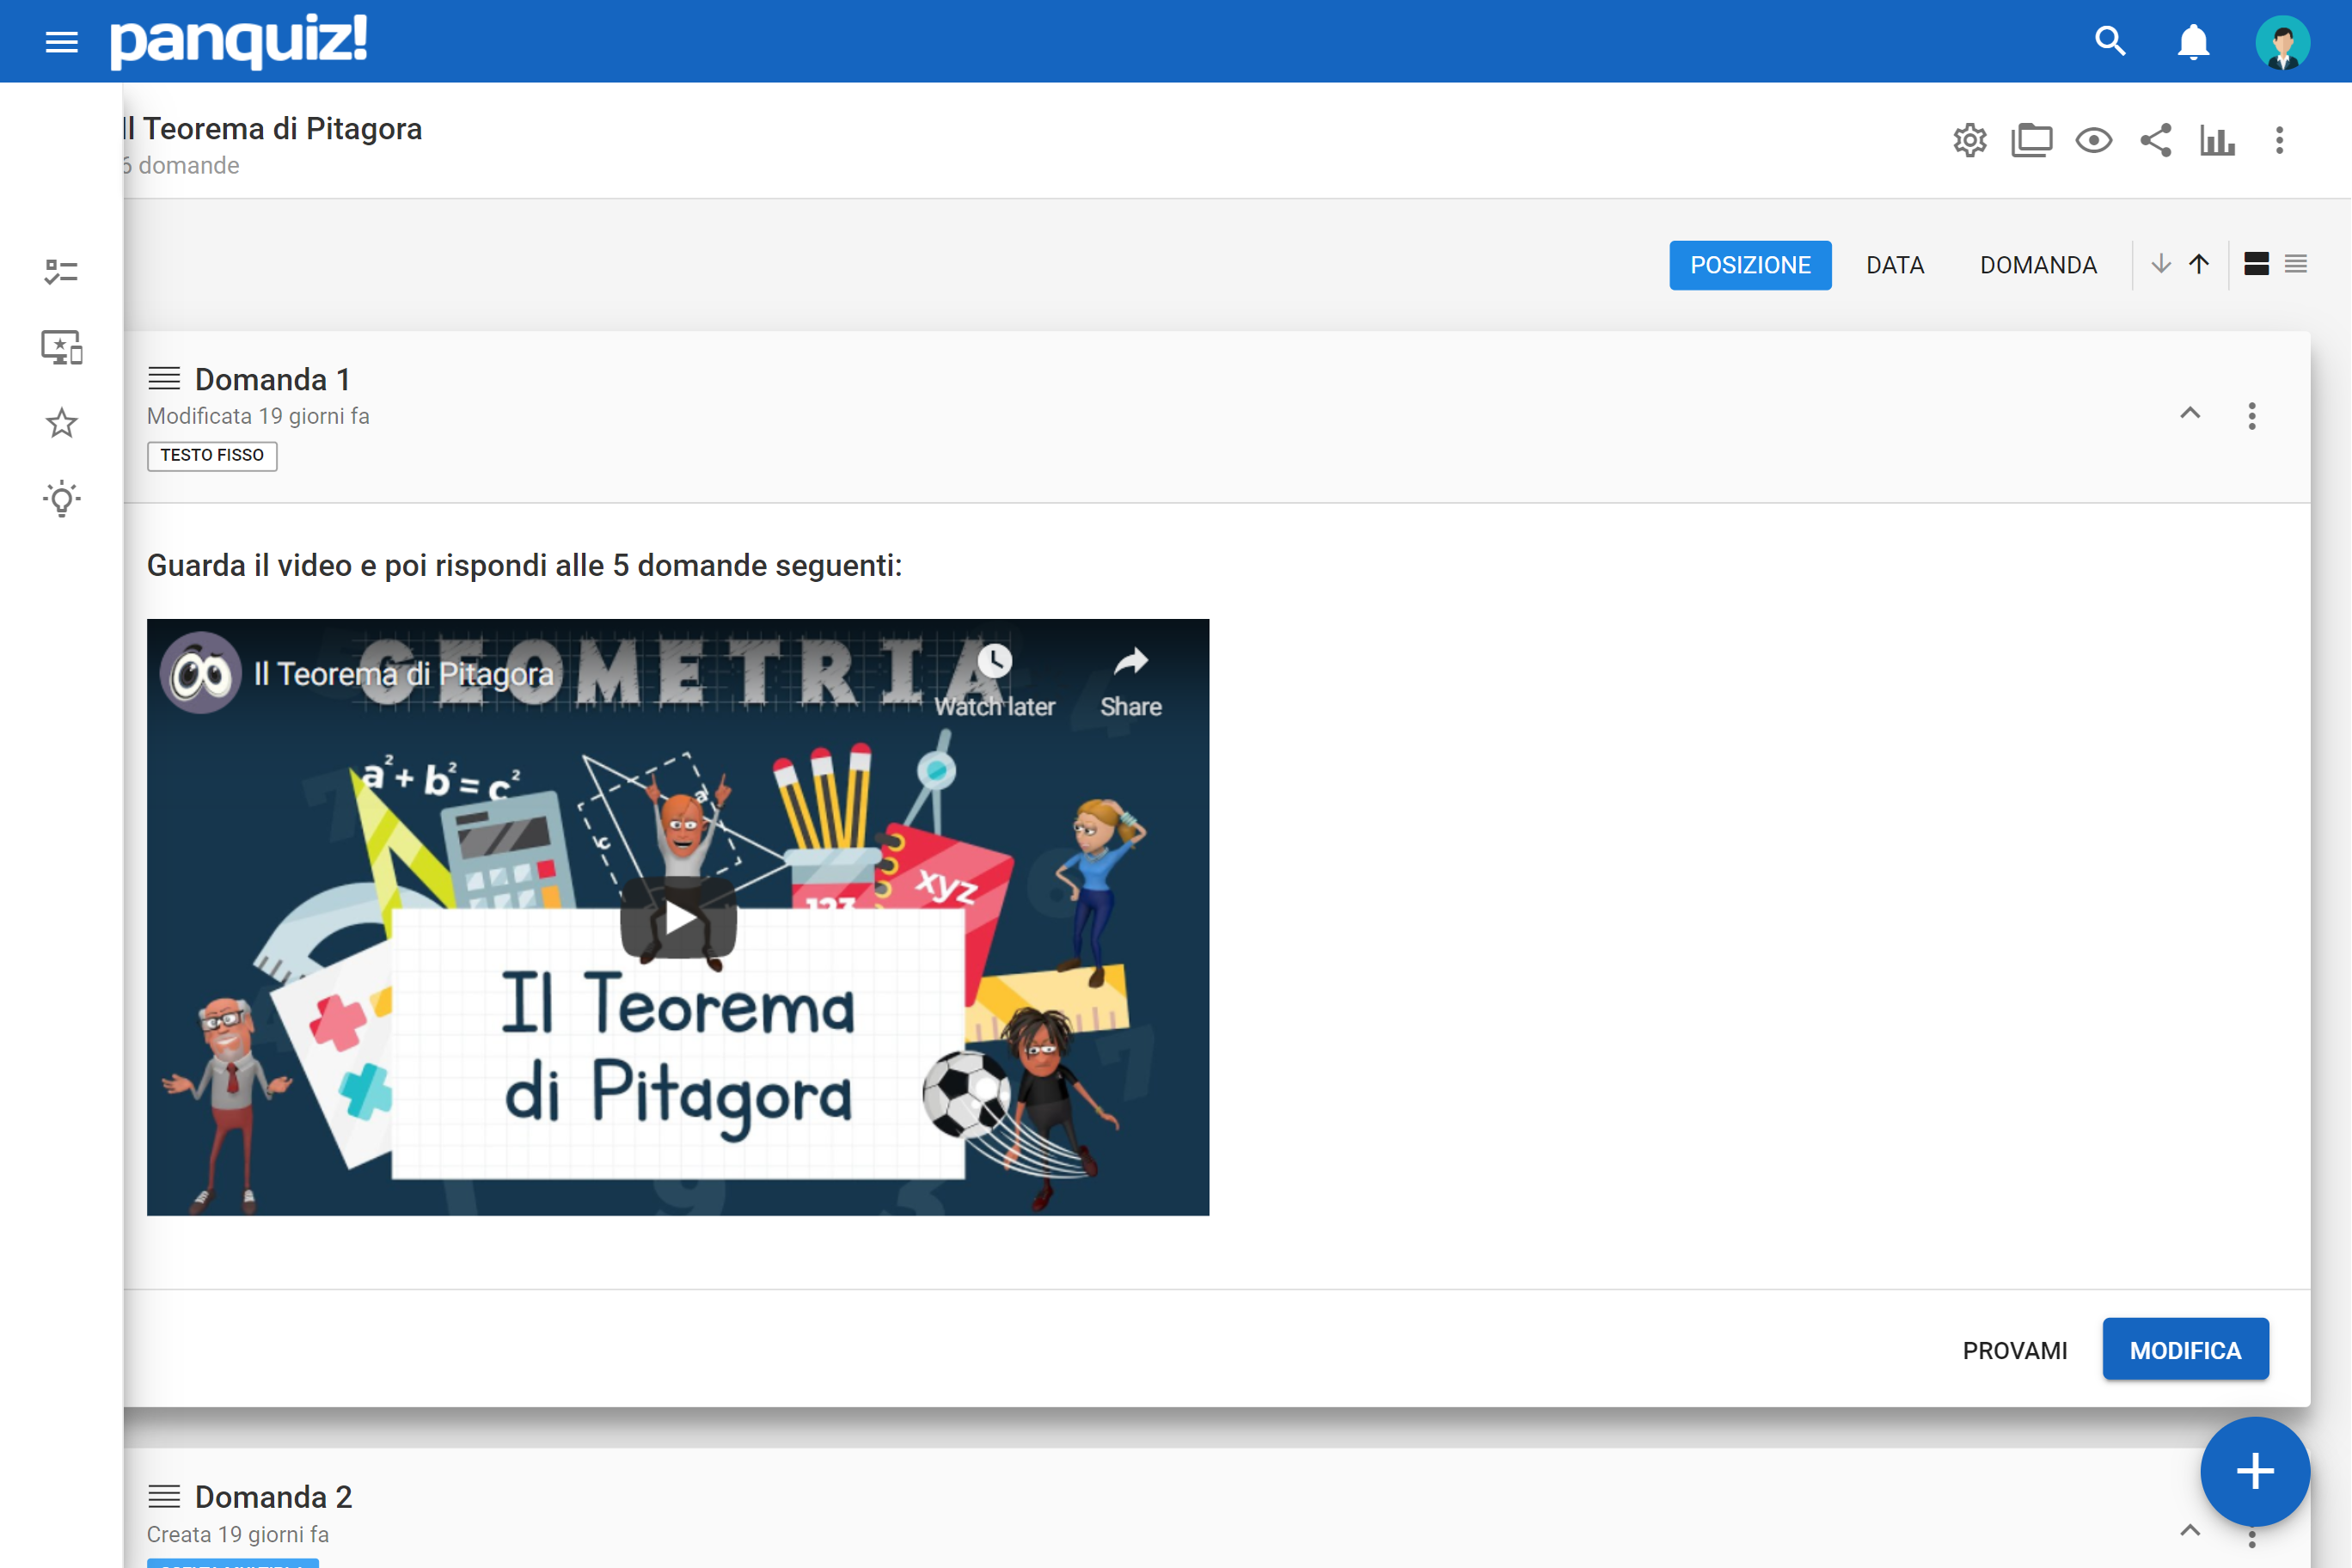Open favorites star in sidebar

pyautogui.click(x=62, y=423)
